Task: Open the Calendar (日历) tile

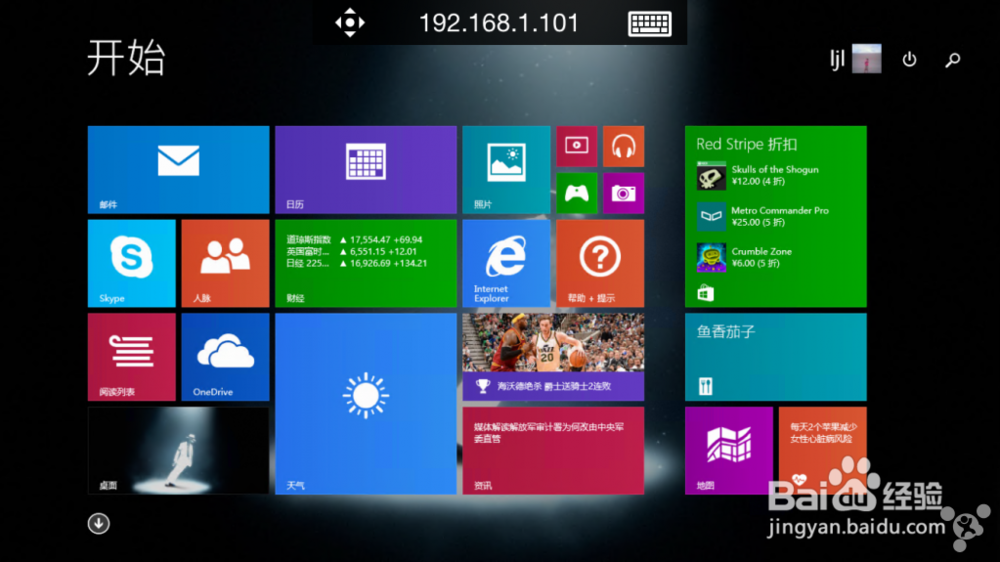Action: [x=366, y=170]
